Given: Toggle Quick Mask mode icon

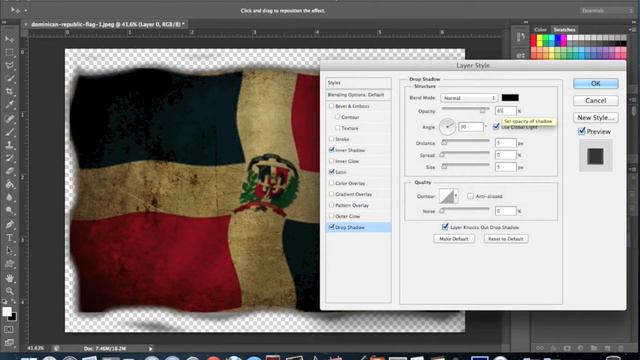Looking at the screenshot, I should (9, 329).
